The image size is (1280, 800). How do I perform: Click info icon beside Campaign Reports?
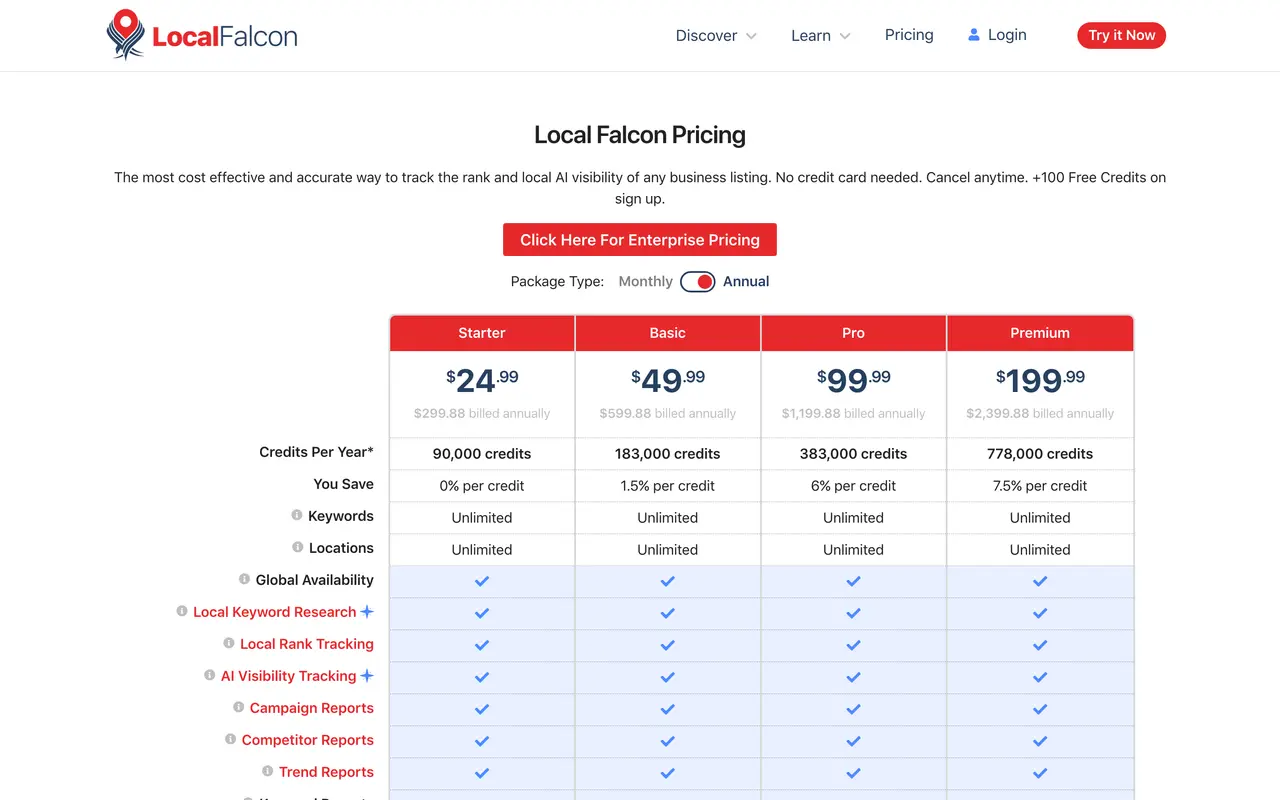point(238,707)
